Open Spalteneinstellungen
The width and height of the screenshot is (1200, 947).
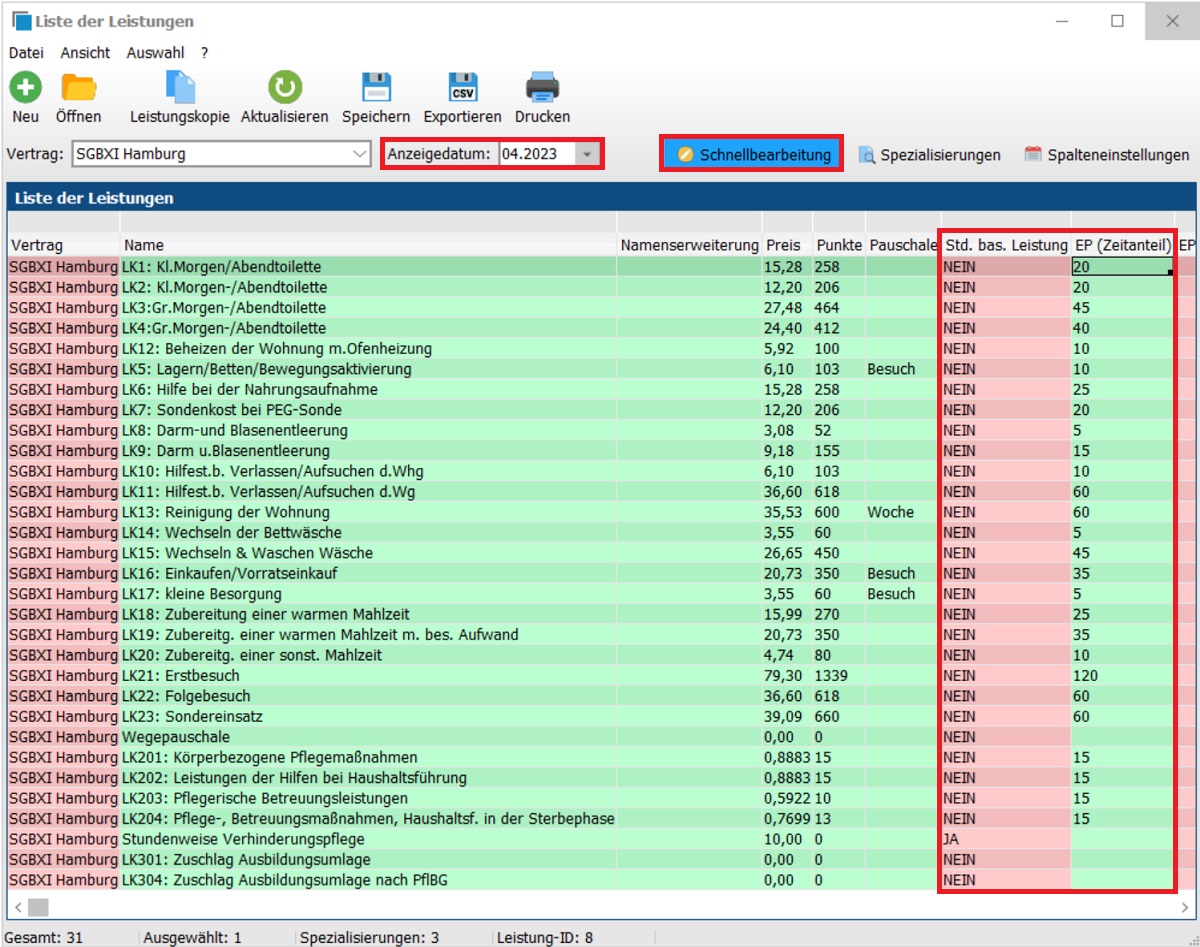coord(1107,155)
